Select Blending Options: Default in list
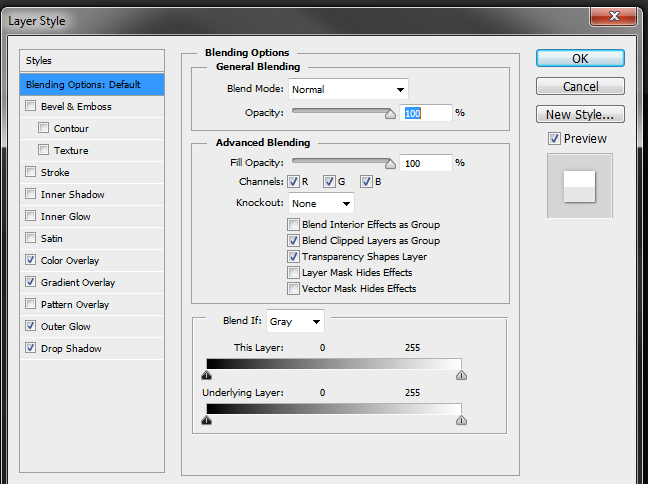648x484 pixels. pos(83,84)
